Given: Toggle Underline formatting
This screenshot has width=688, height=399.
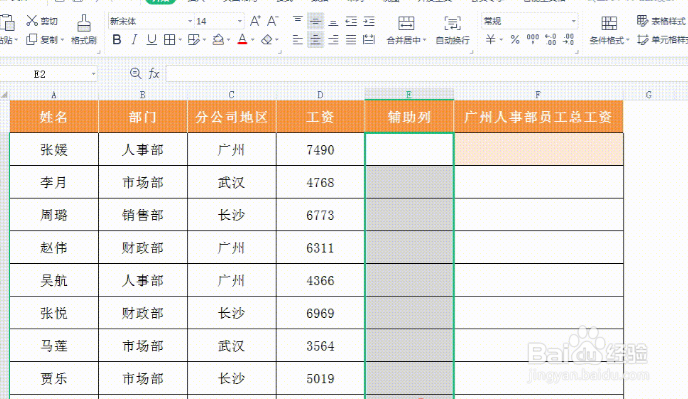Looking at the screenshot, I should (x=152, y=40).
